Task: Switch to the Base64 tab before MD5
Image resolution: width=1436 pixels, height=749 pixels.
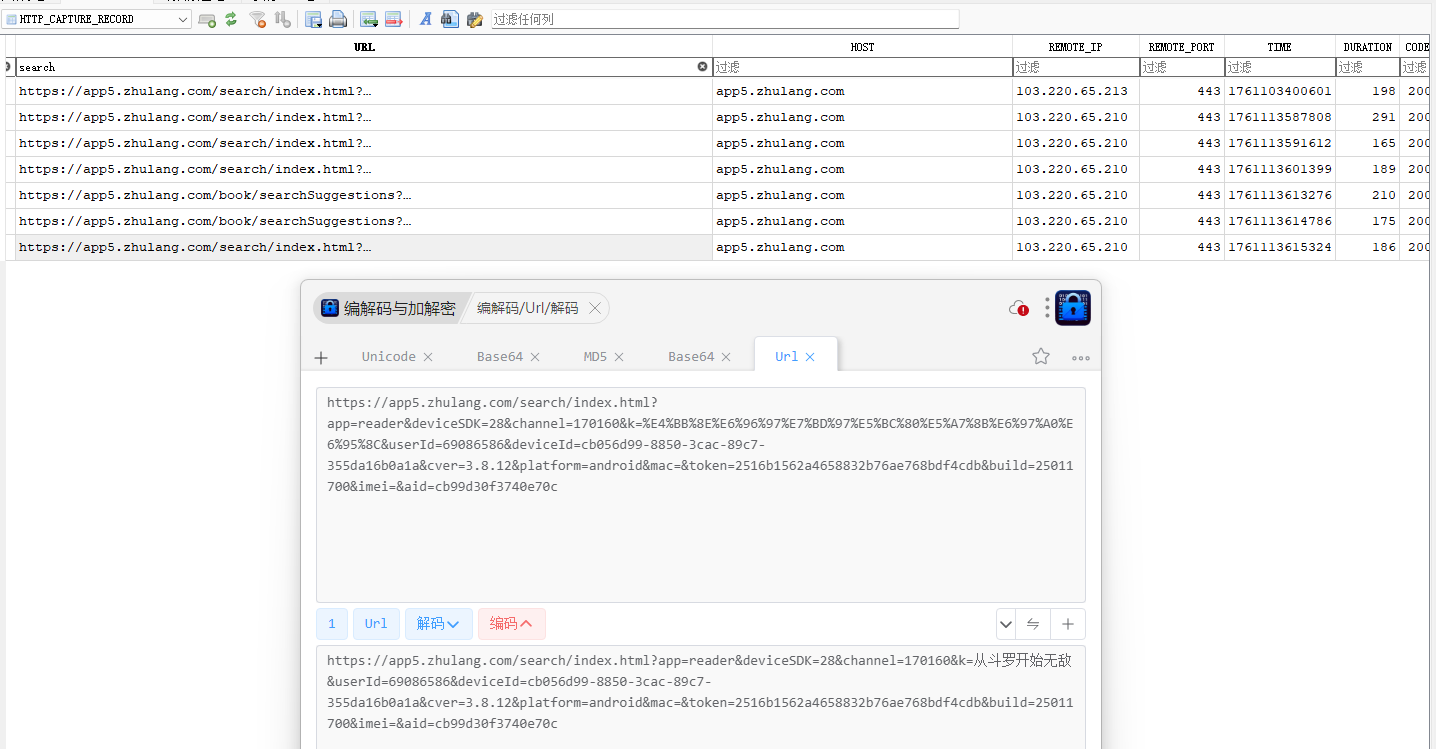Action: point(499,357)
